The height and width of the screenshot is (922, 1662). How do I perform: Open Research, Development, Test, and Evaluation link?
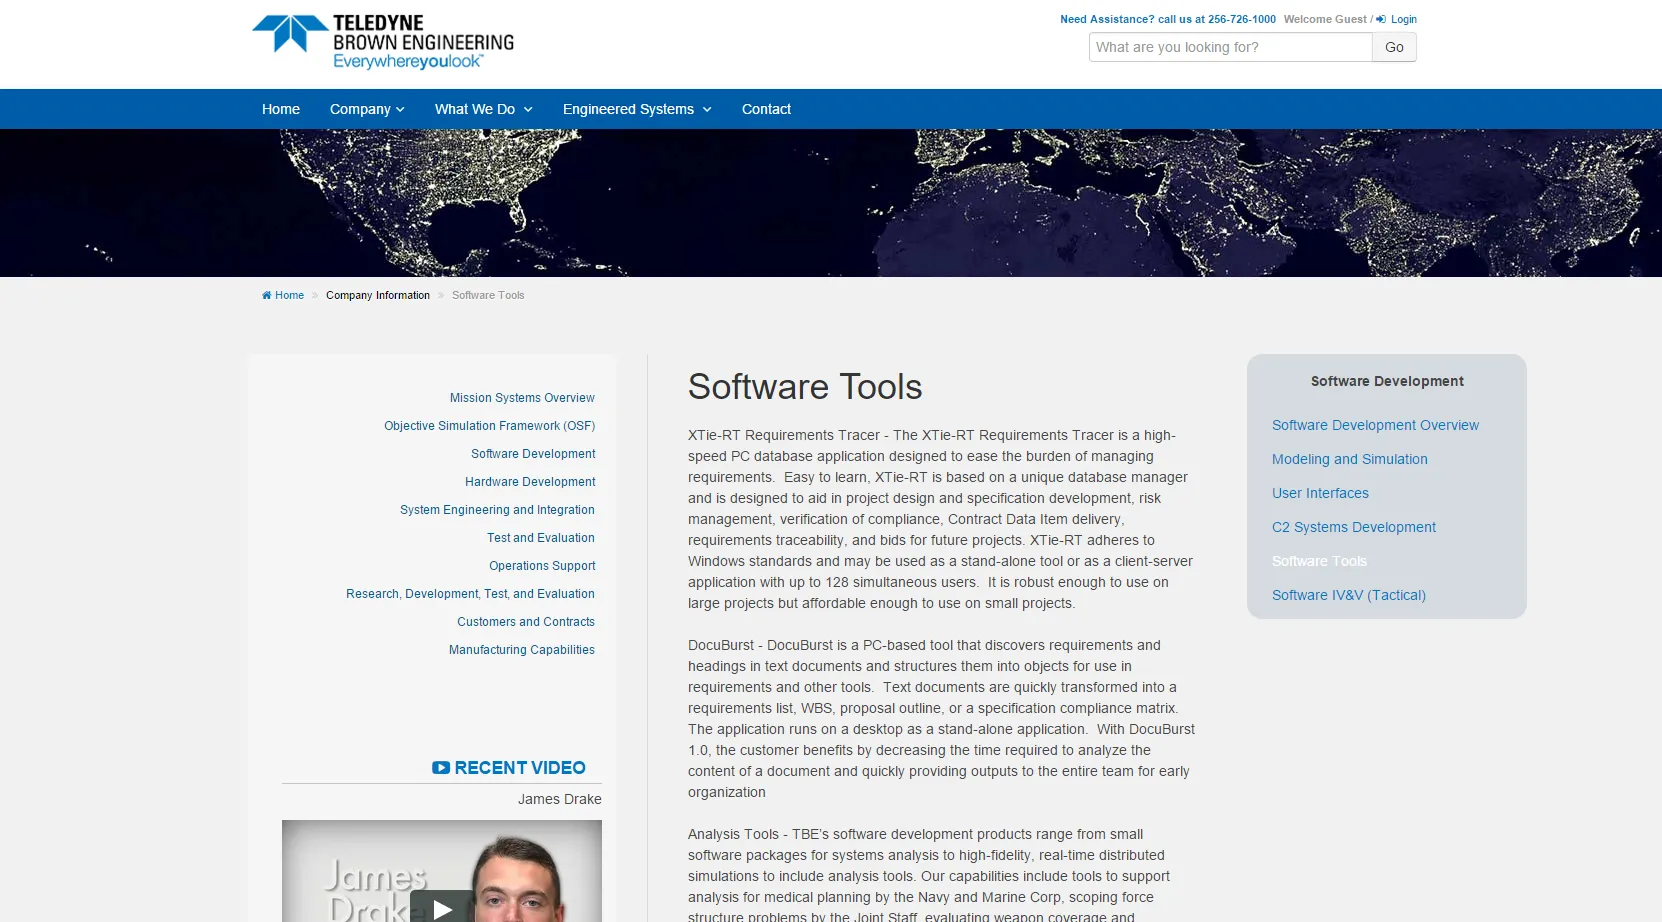point(470,594)
